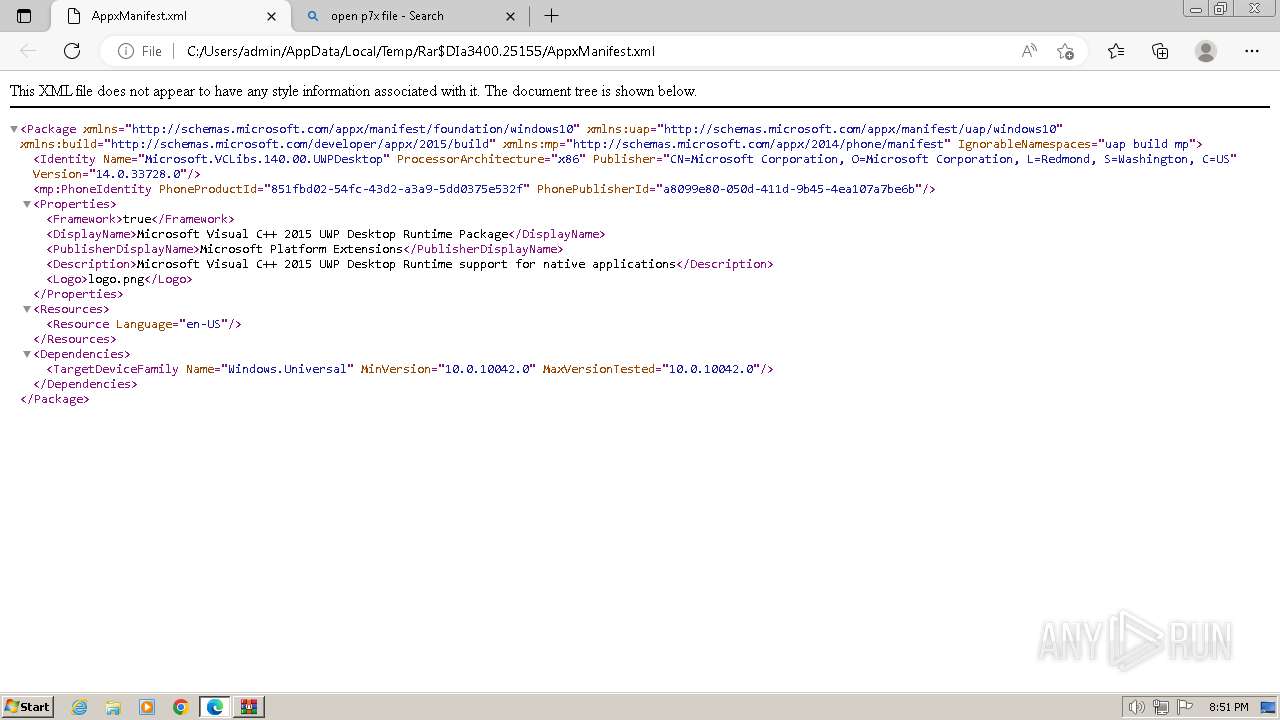
Task: Launch Google Chrome from taskbar
Action: click(181, 707)
